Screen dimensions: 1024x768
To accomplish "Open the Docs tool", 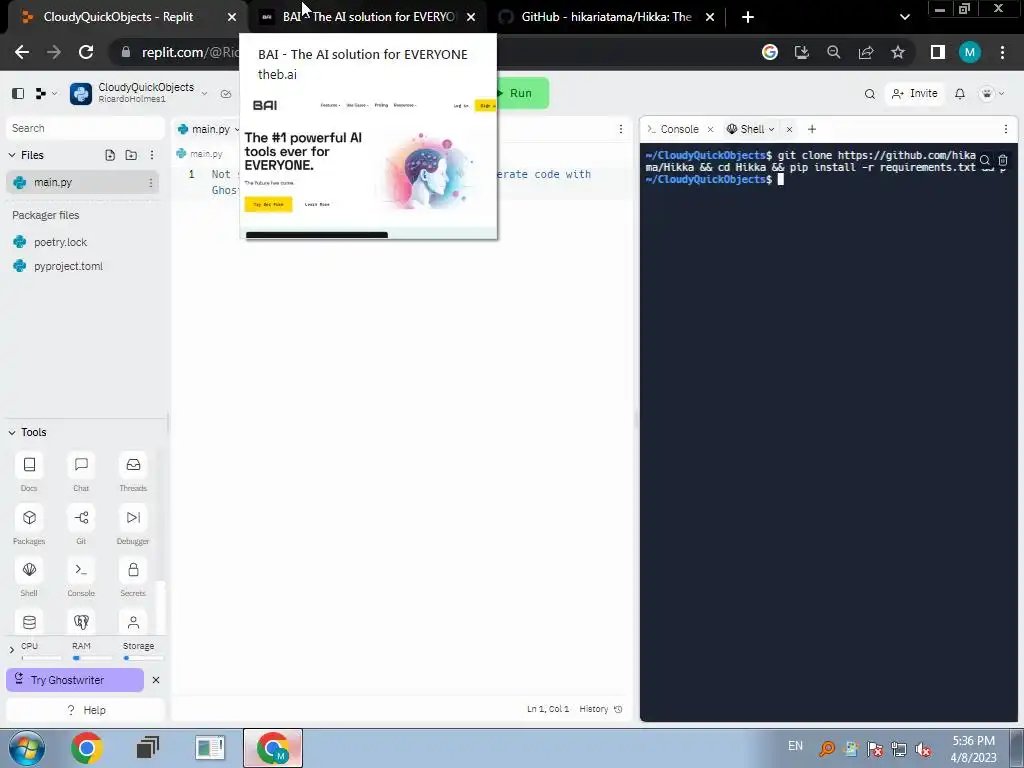I will [29, 465].
